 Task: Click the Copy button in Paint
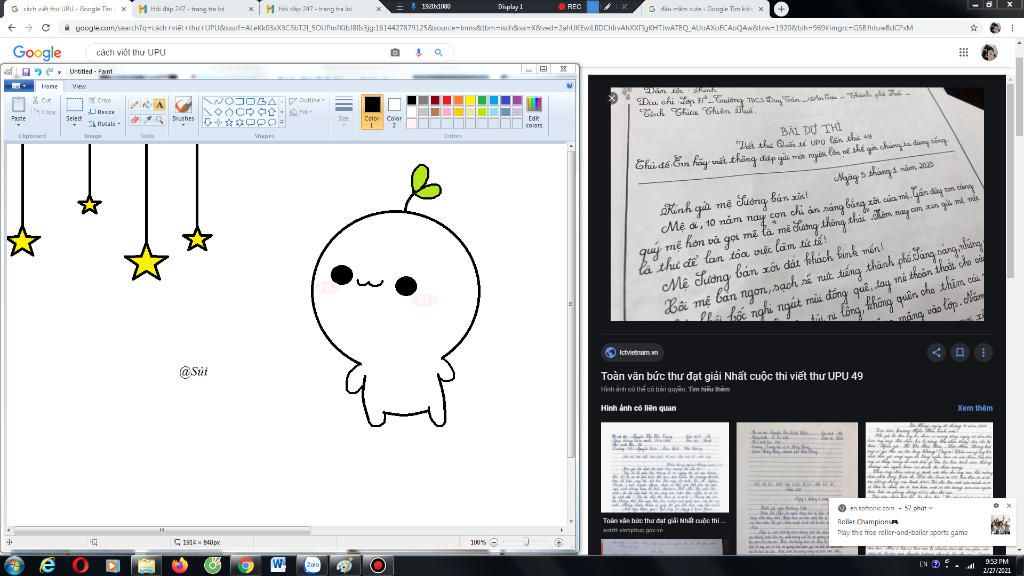pos(44,112)
